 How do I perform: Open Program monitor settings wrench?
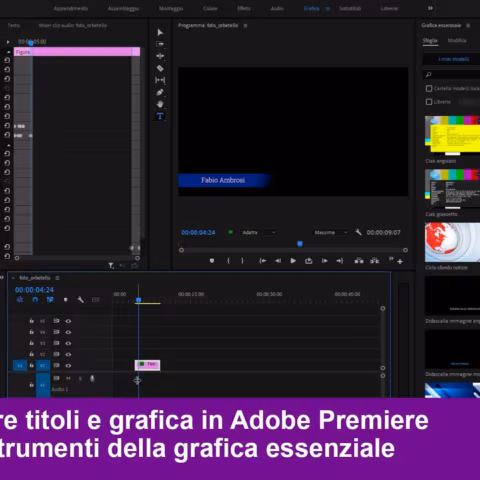pyautogui.click(x=358, y=232)
